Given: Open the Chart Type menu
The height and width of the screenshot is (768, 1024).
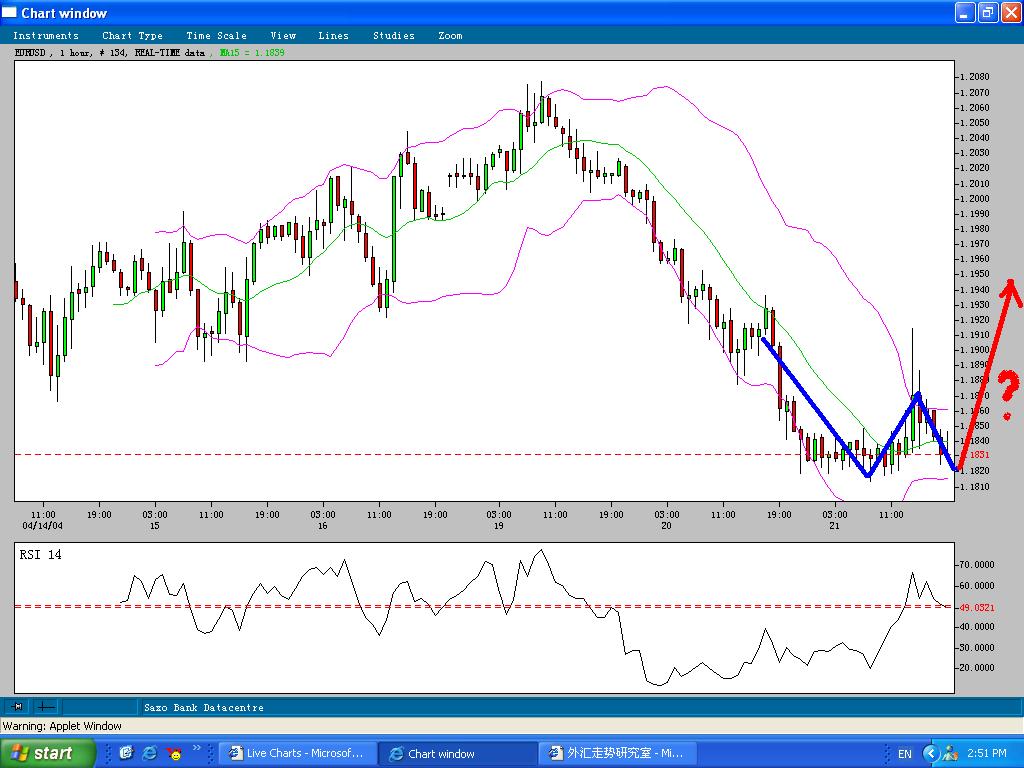Looking at the screenshot, I should pos(133,35).
